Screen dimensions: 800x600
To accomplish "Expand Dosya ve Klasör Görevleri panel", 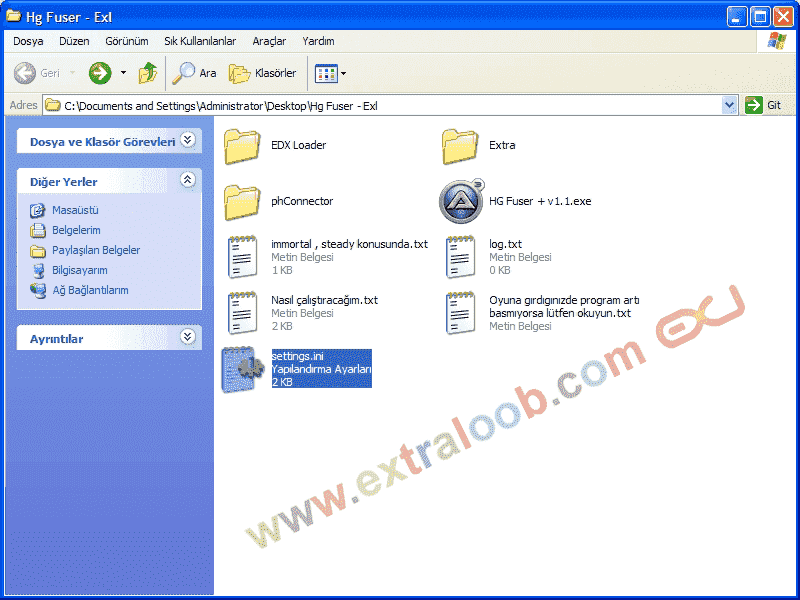I will [x=188, y=140].
